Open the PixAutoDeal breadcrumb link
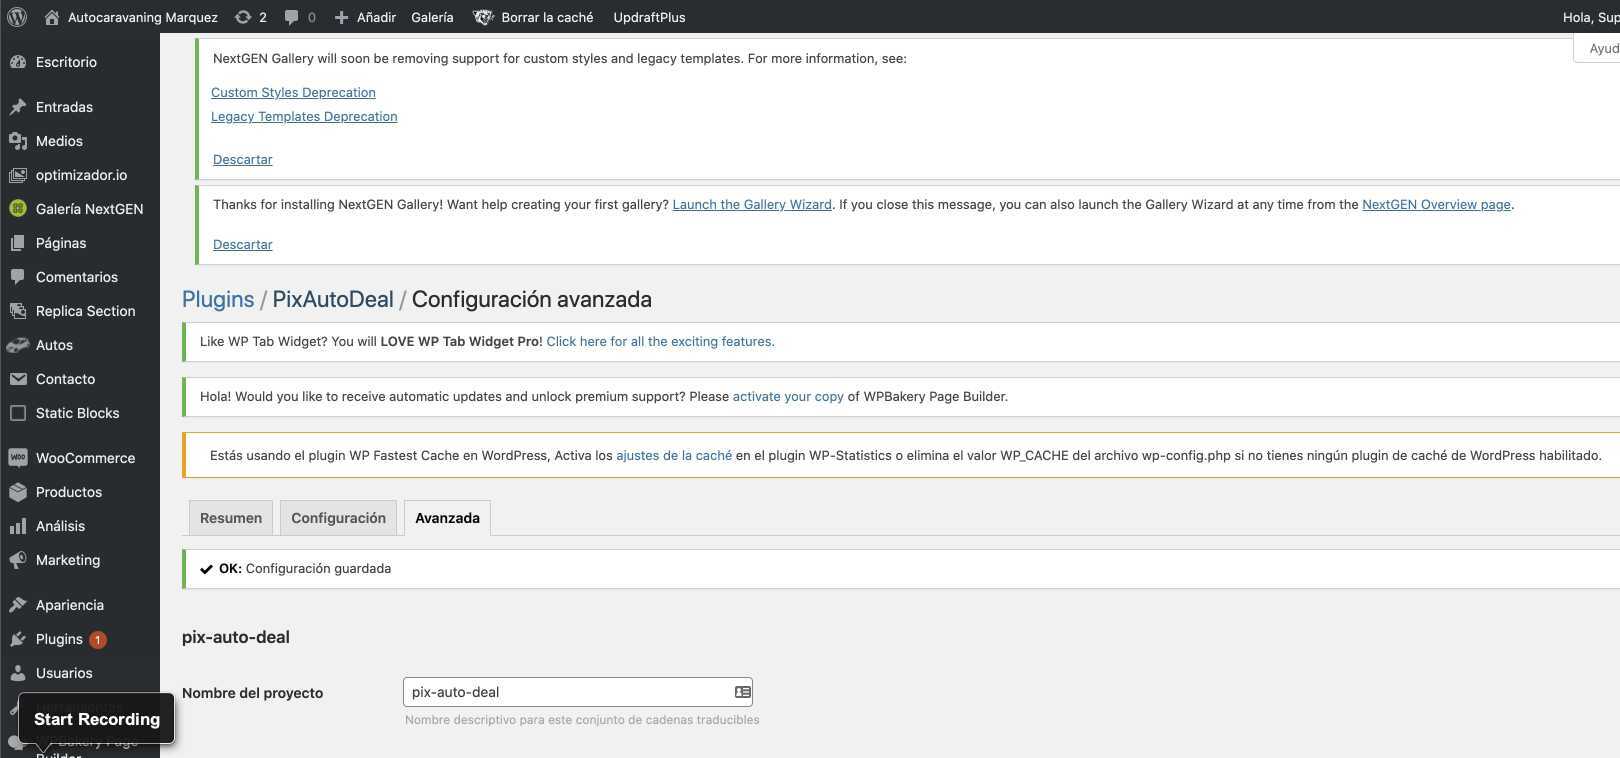1620x758 pixels. coord(333,299)
